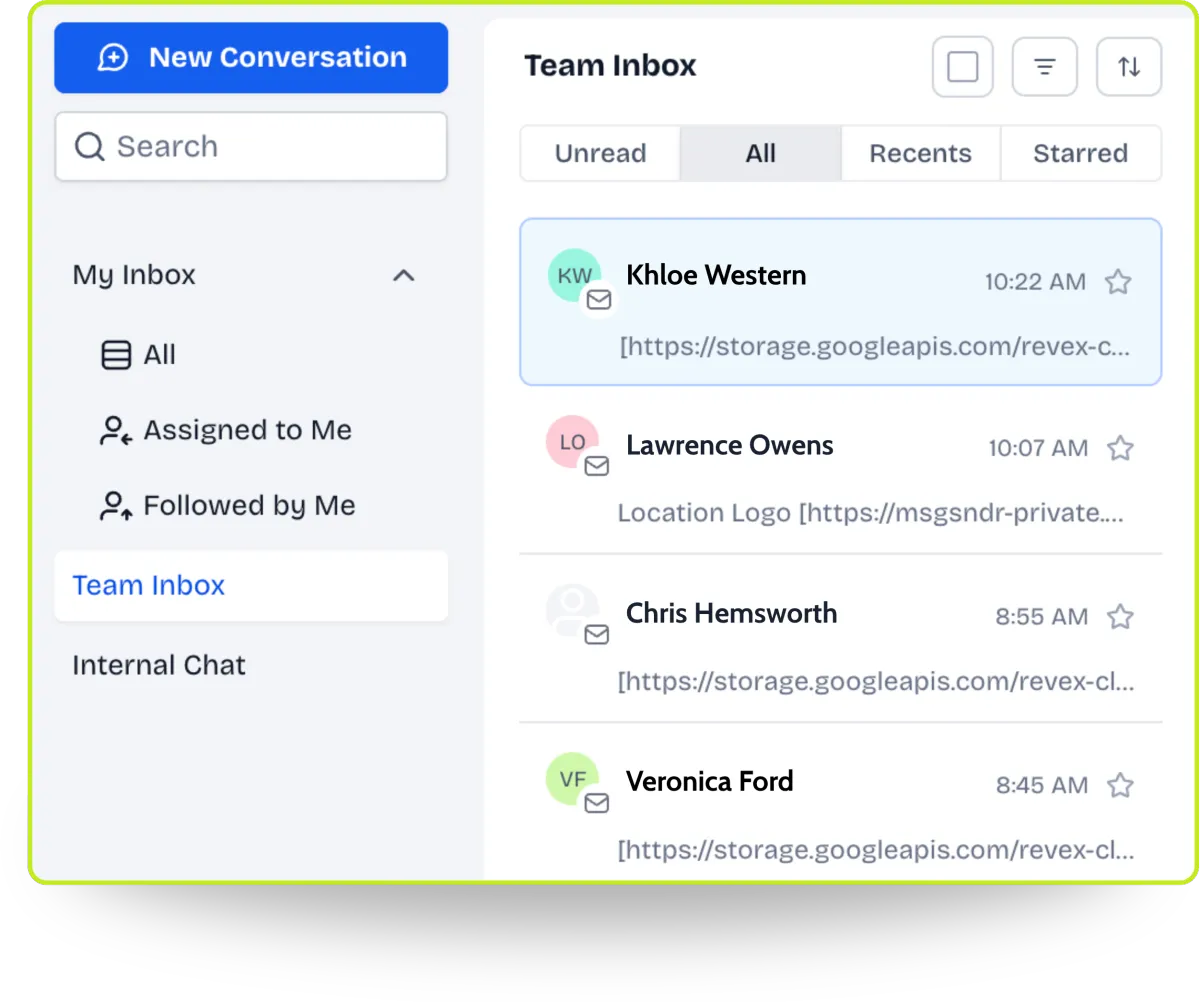Screen dimensions: 1200x1002
Task: Click the magnifier icon in Search
Action: pos(90,147)
